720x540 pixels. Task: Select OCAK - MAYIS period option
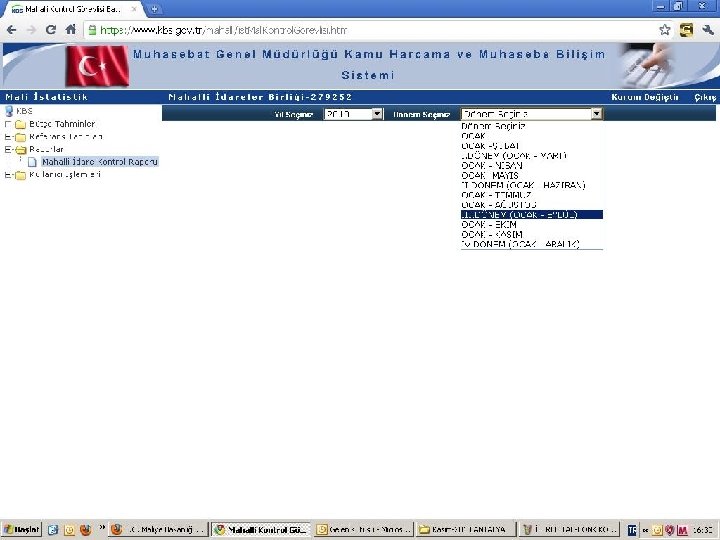(531, 175)
